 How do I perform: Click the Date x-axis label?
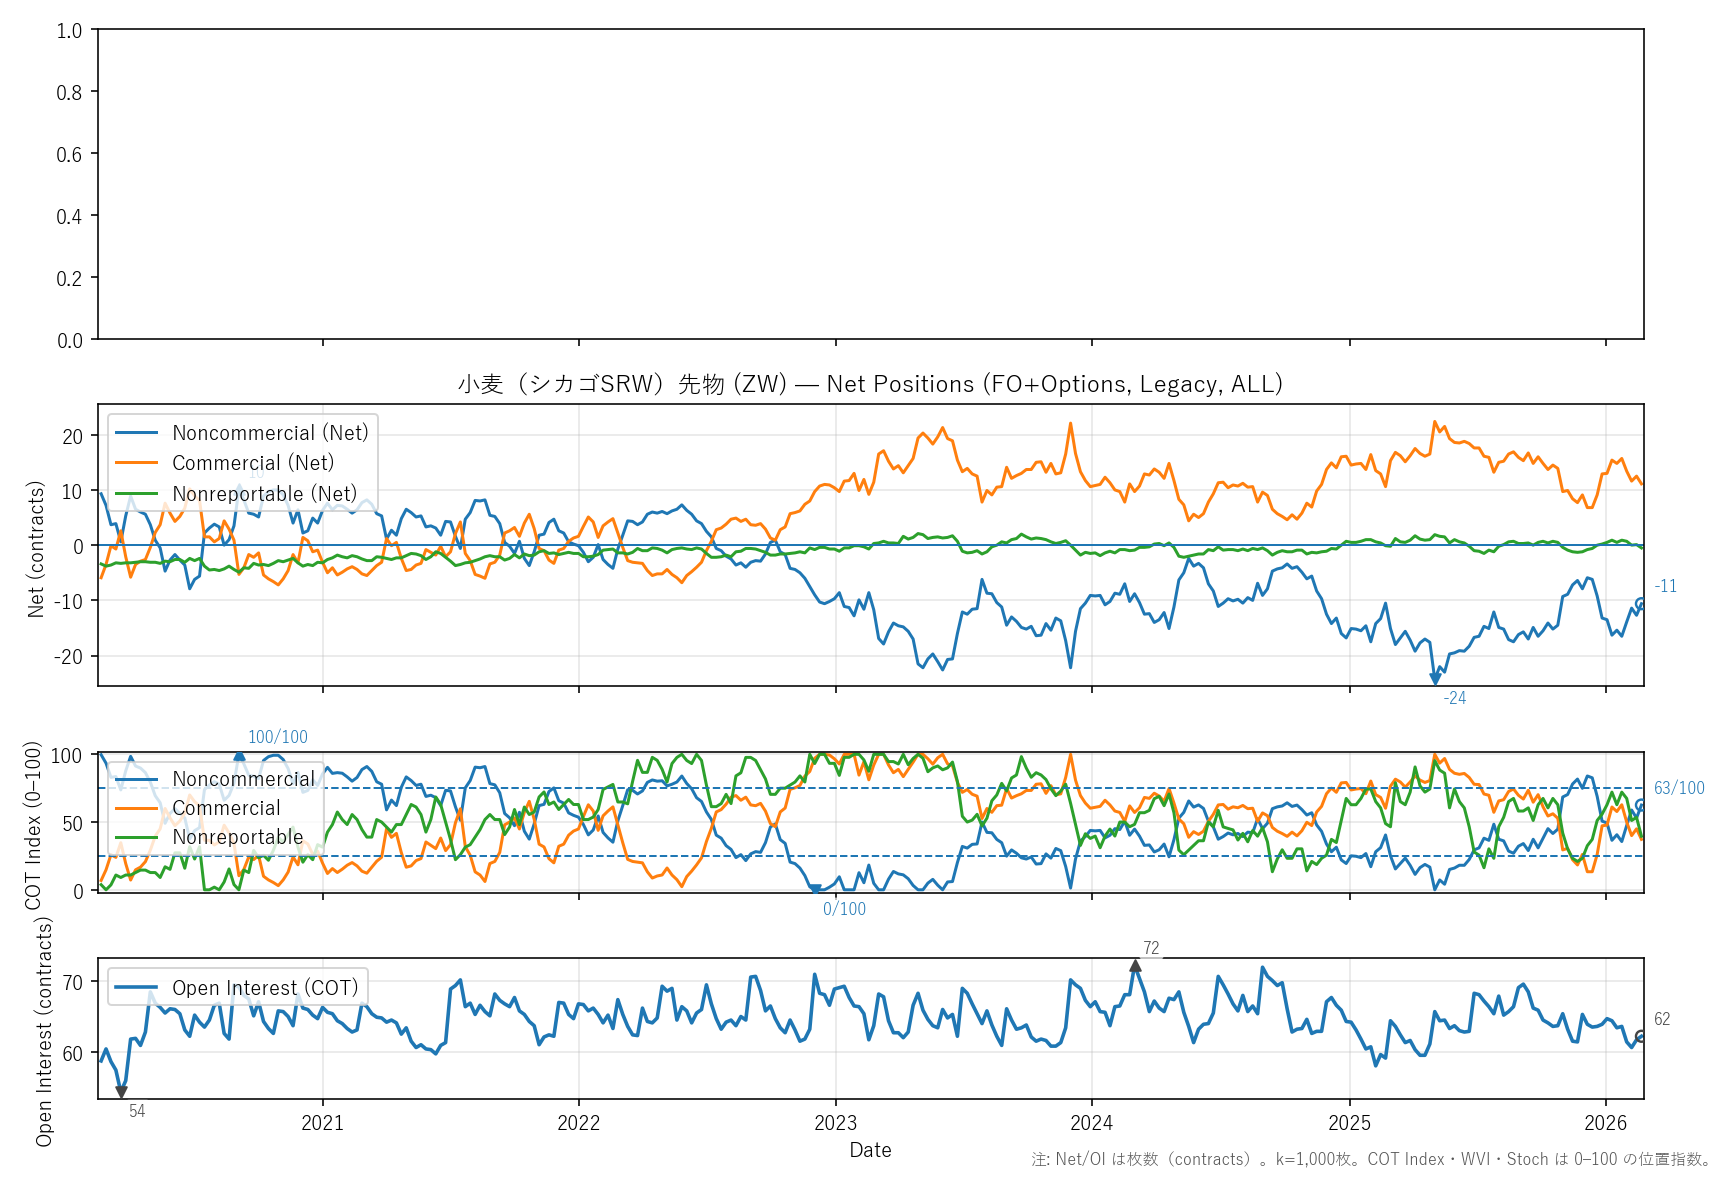(870, 1150)
